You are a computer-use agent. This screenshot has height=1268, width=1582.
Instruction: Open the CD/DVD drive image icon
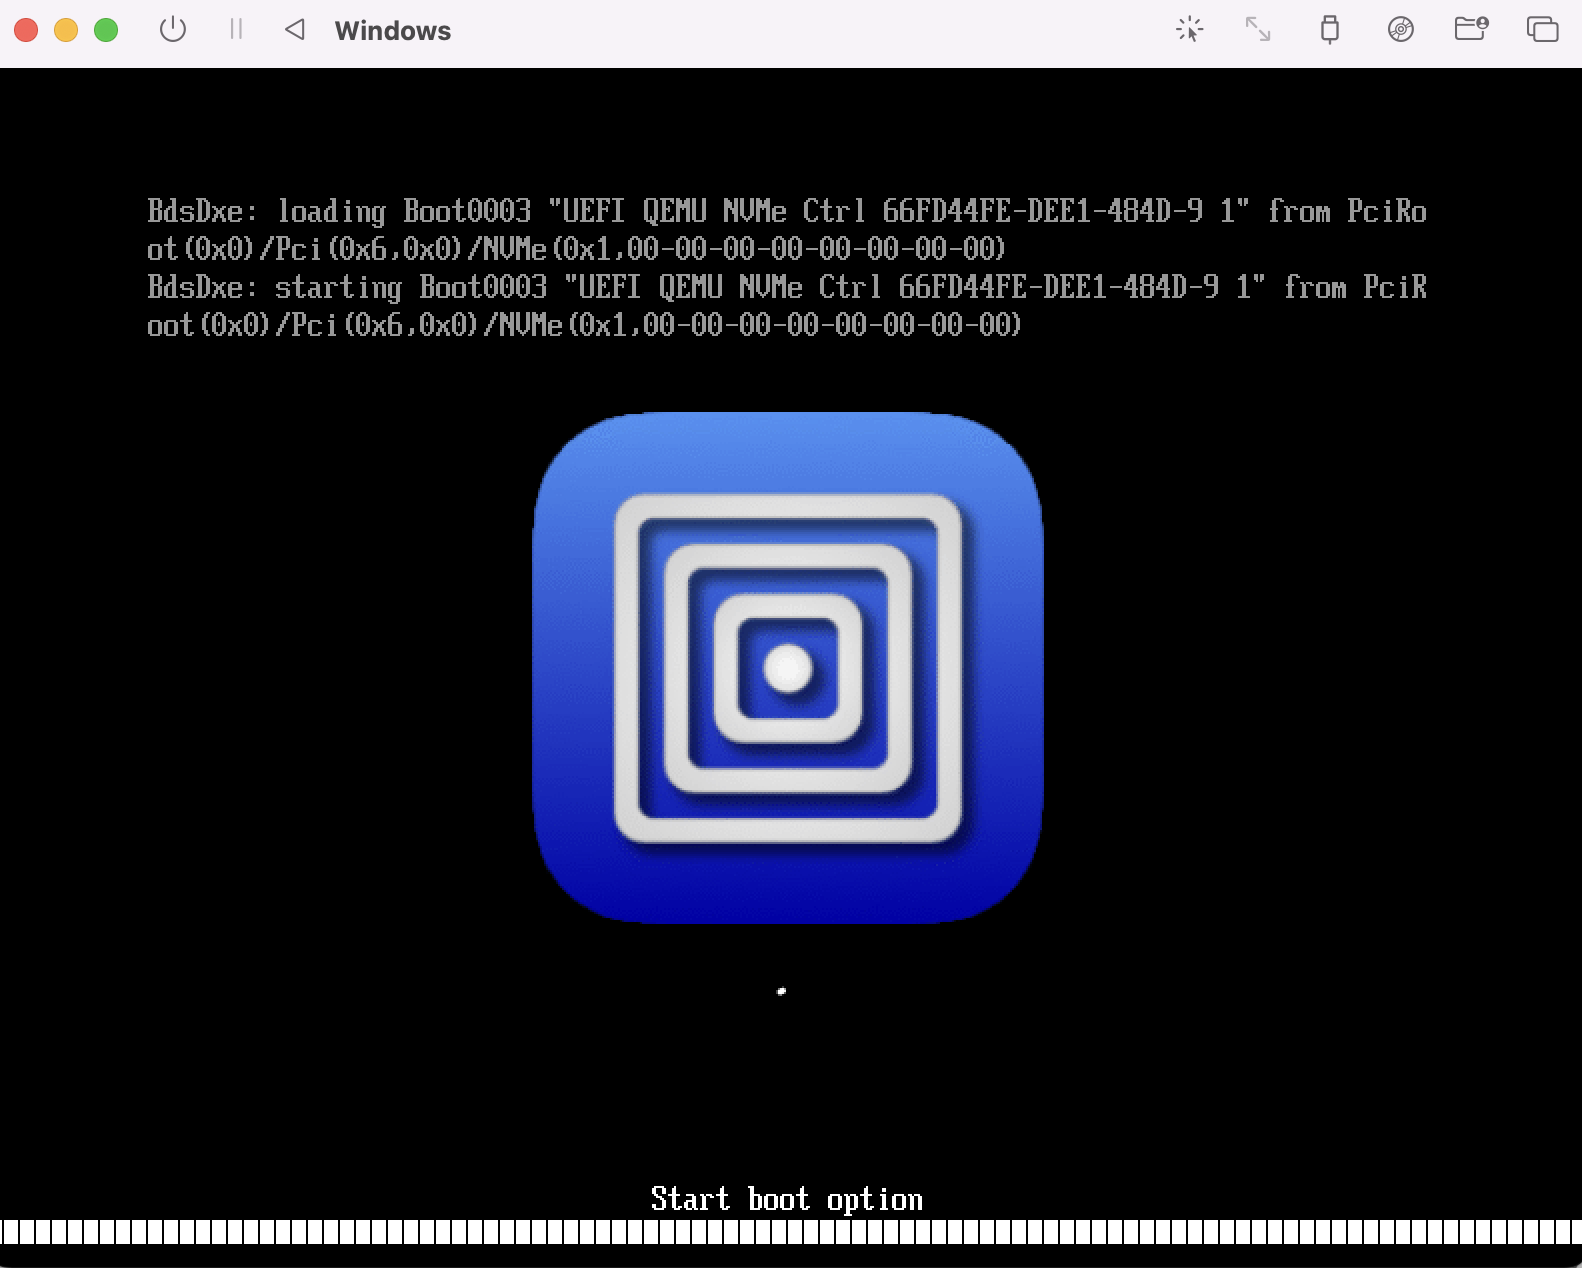(1400, 29)
